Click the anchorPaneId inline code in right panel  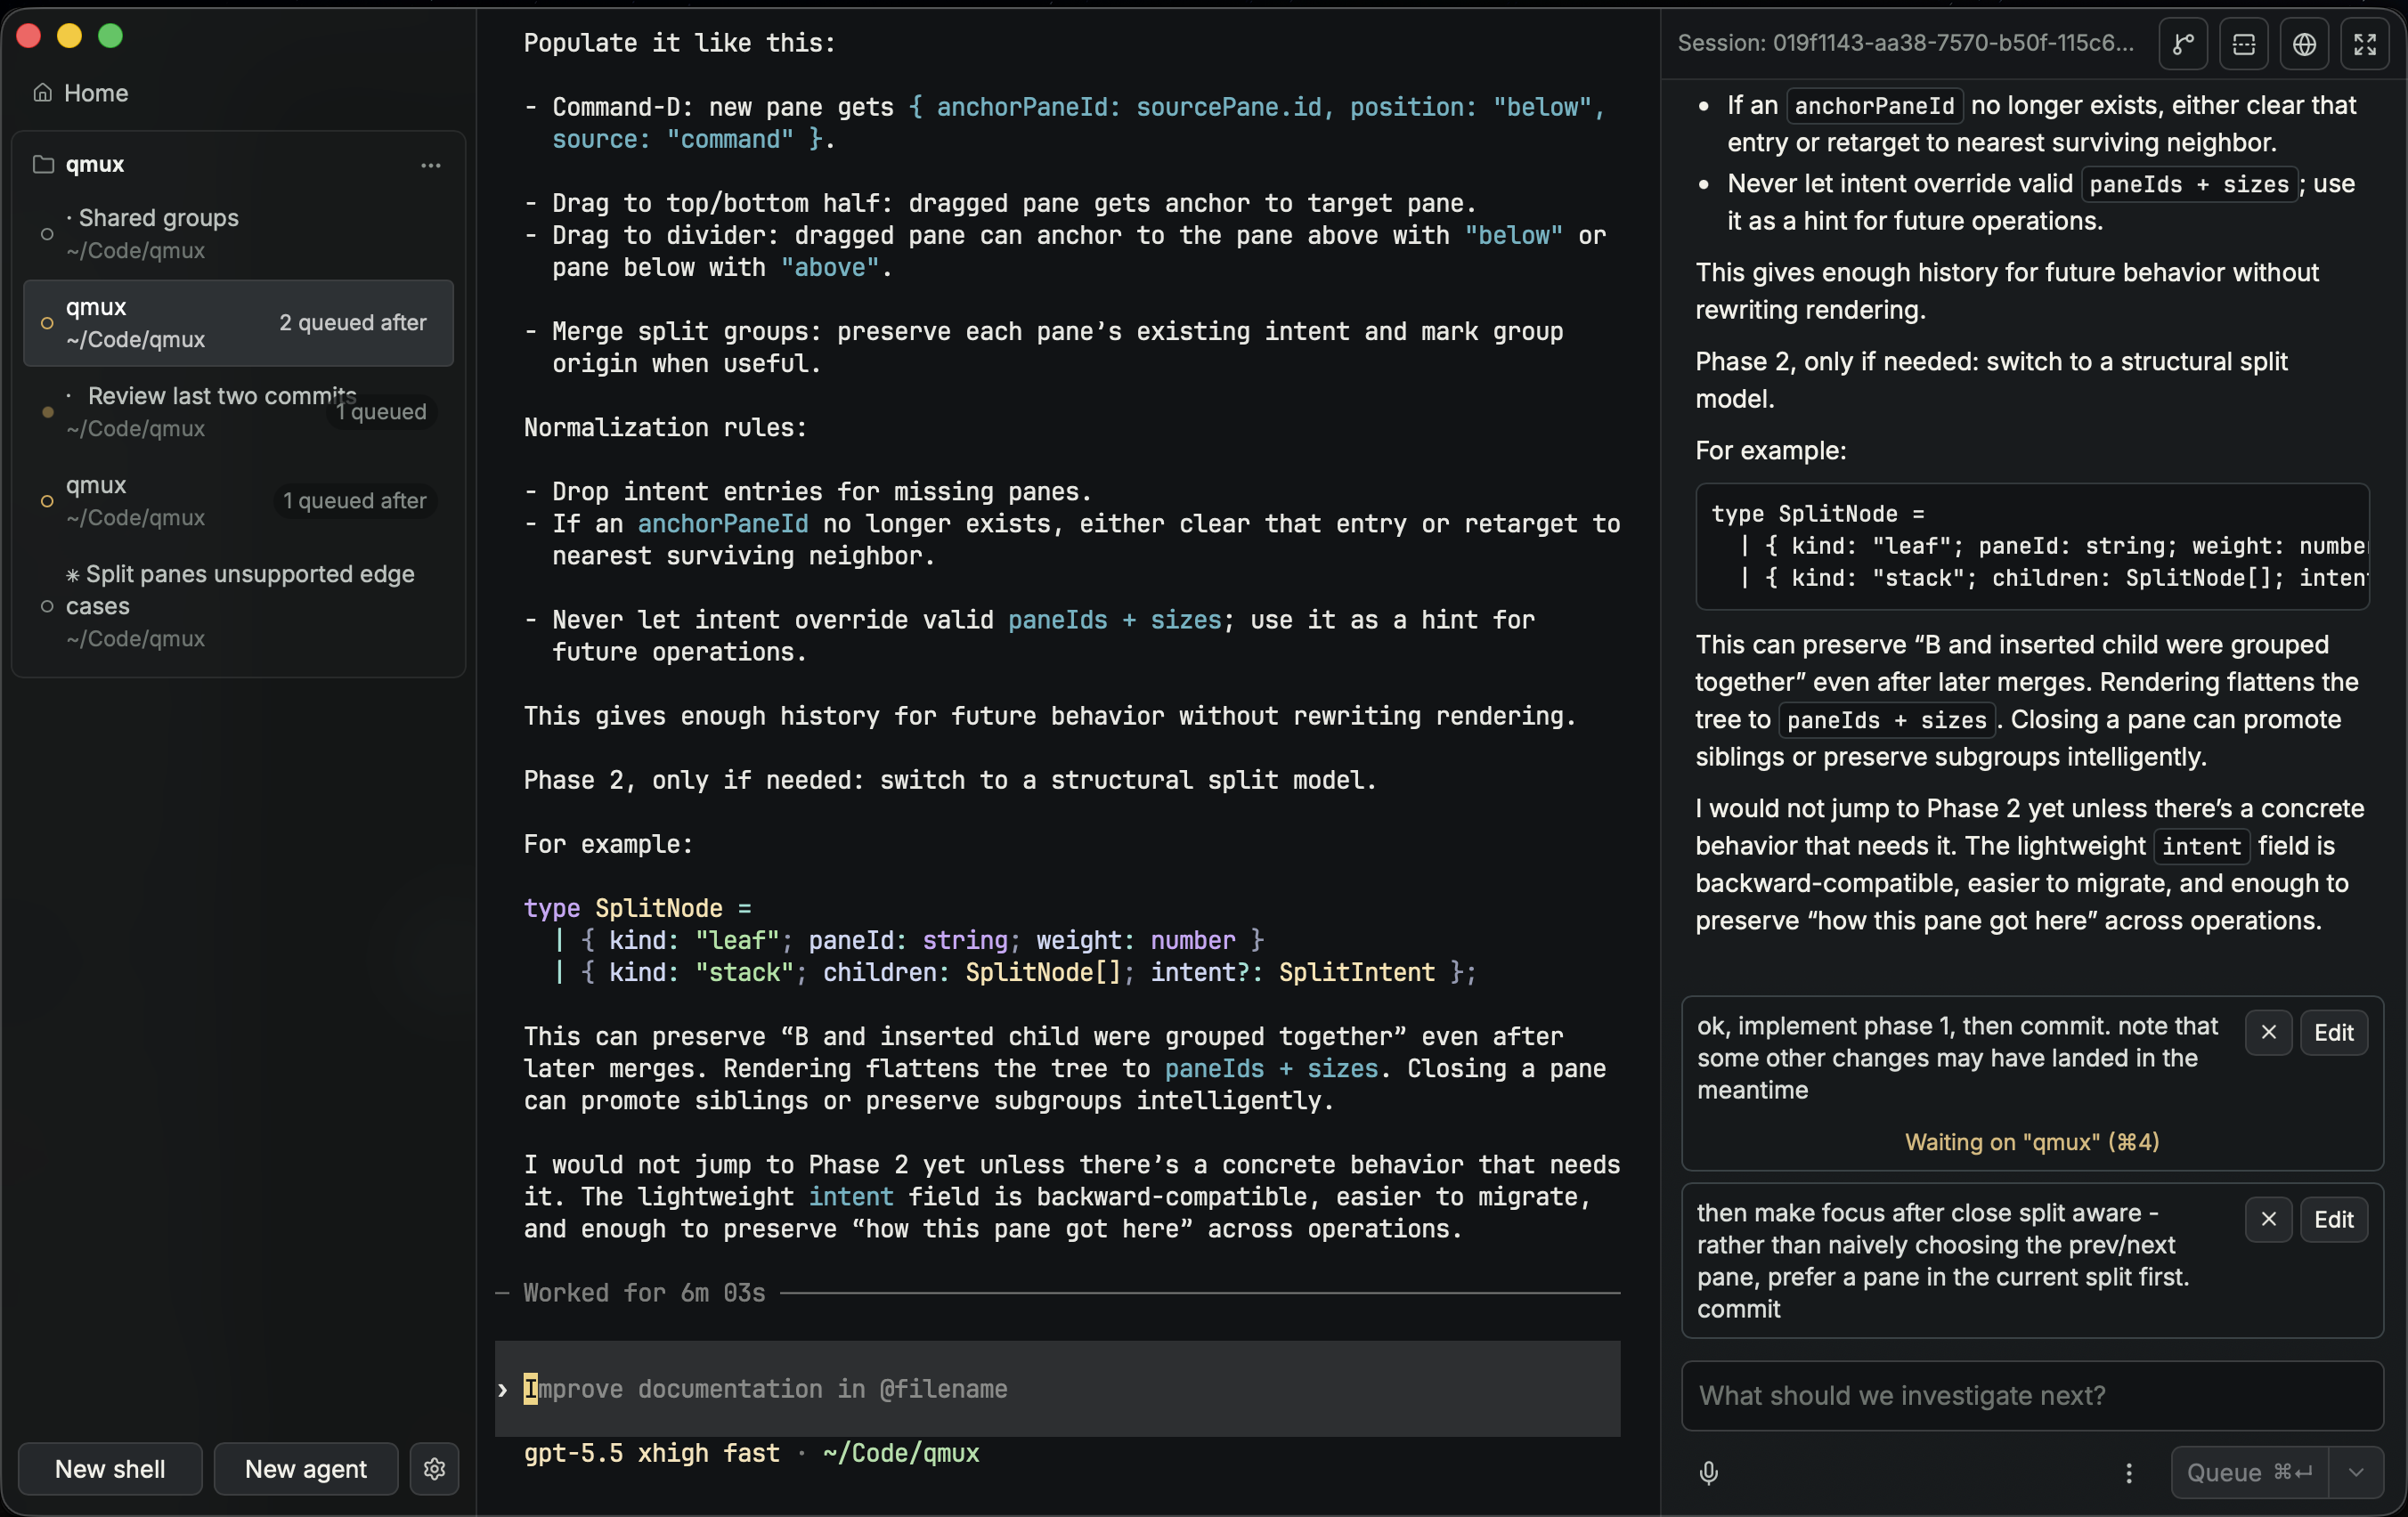click(x=1874, y=106)
